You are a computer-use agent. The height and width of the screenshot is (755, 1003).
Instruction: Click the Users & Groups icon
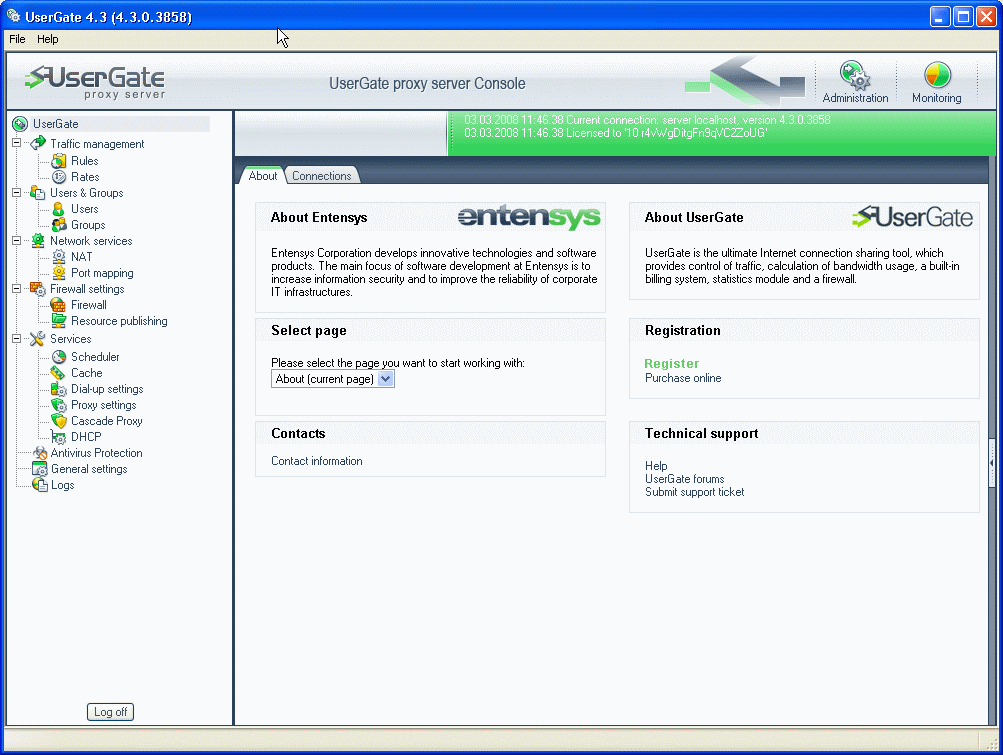[38, 193]
